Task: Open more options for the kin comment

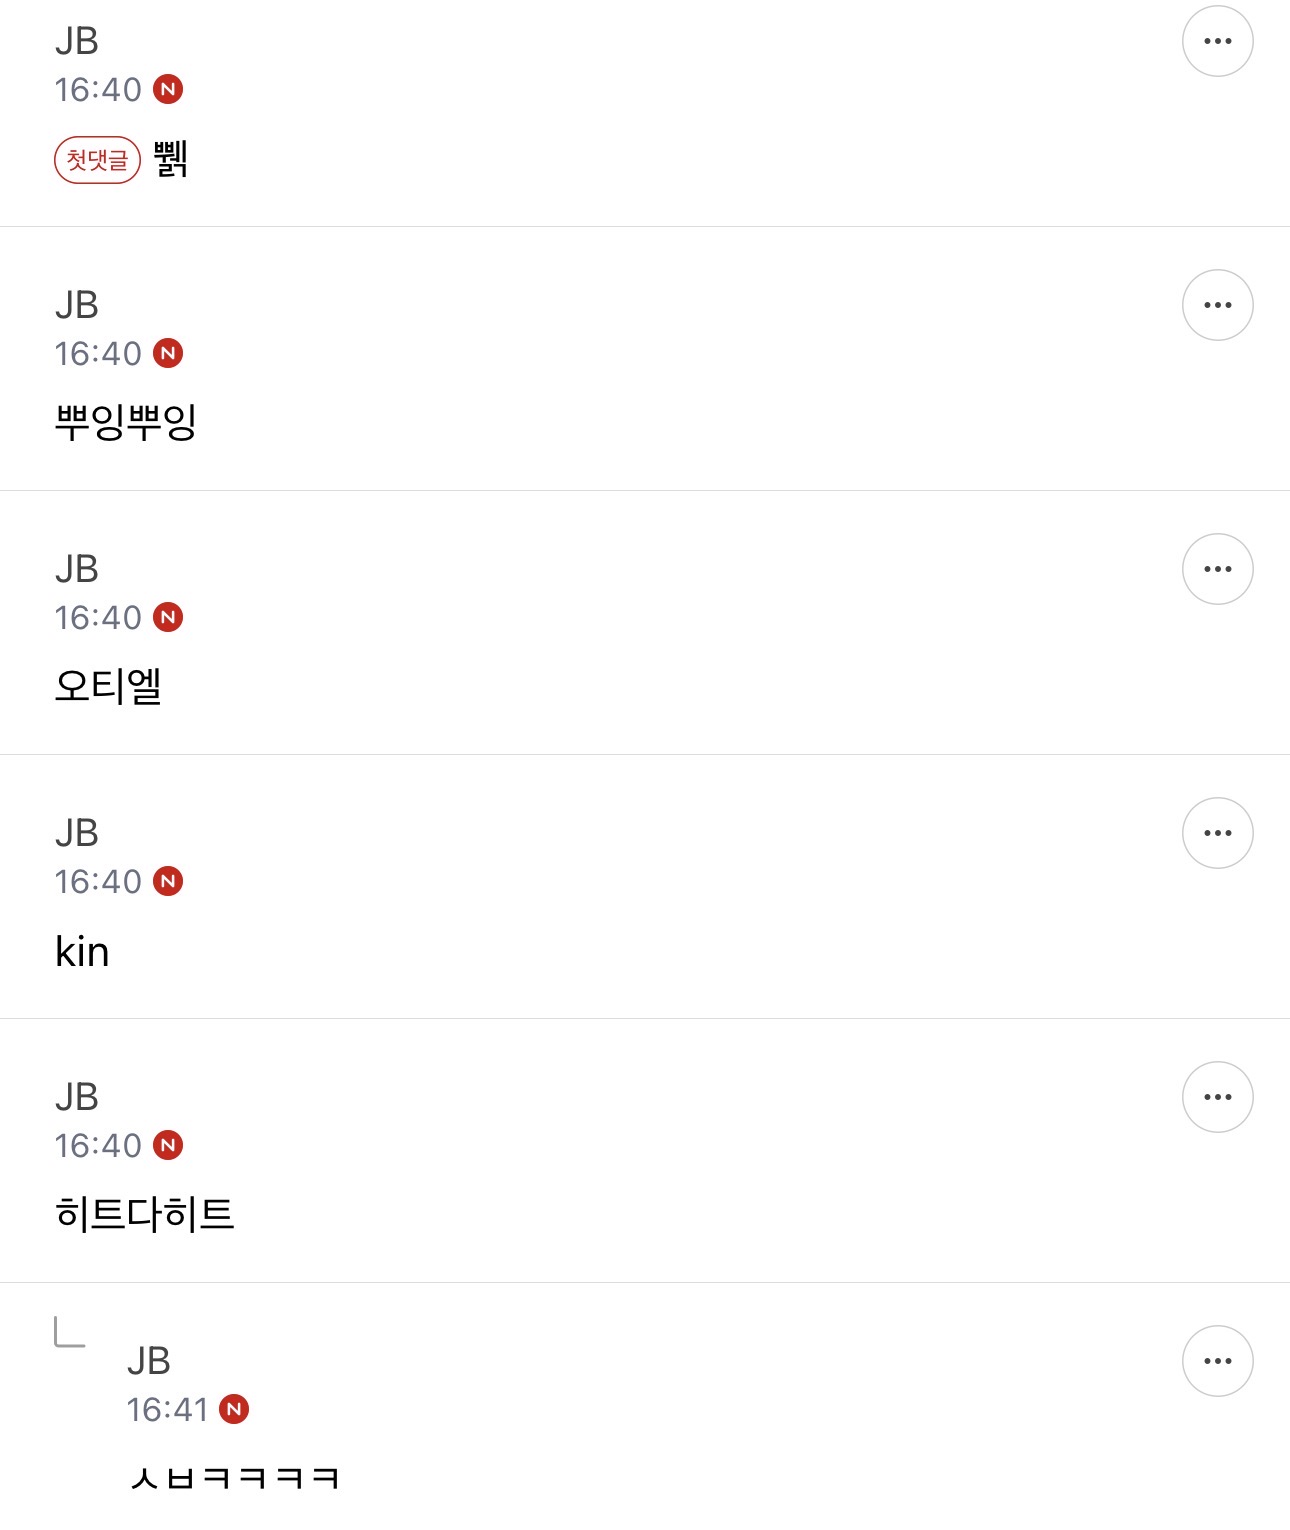Action: click(x=1217, y=833)
